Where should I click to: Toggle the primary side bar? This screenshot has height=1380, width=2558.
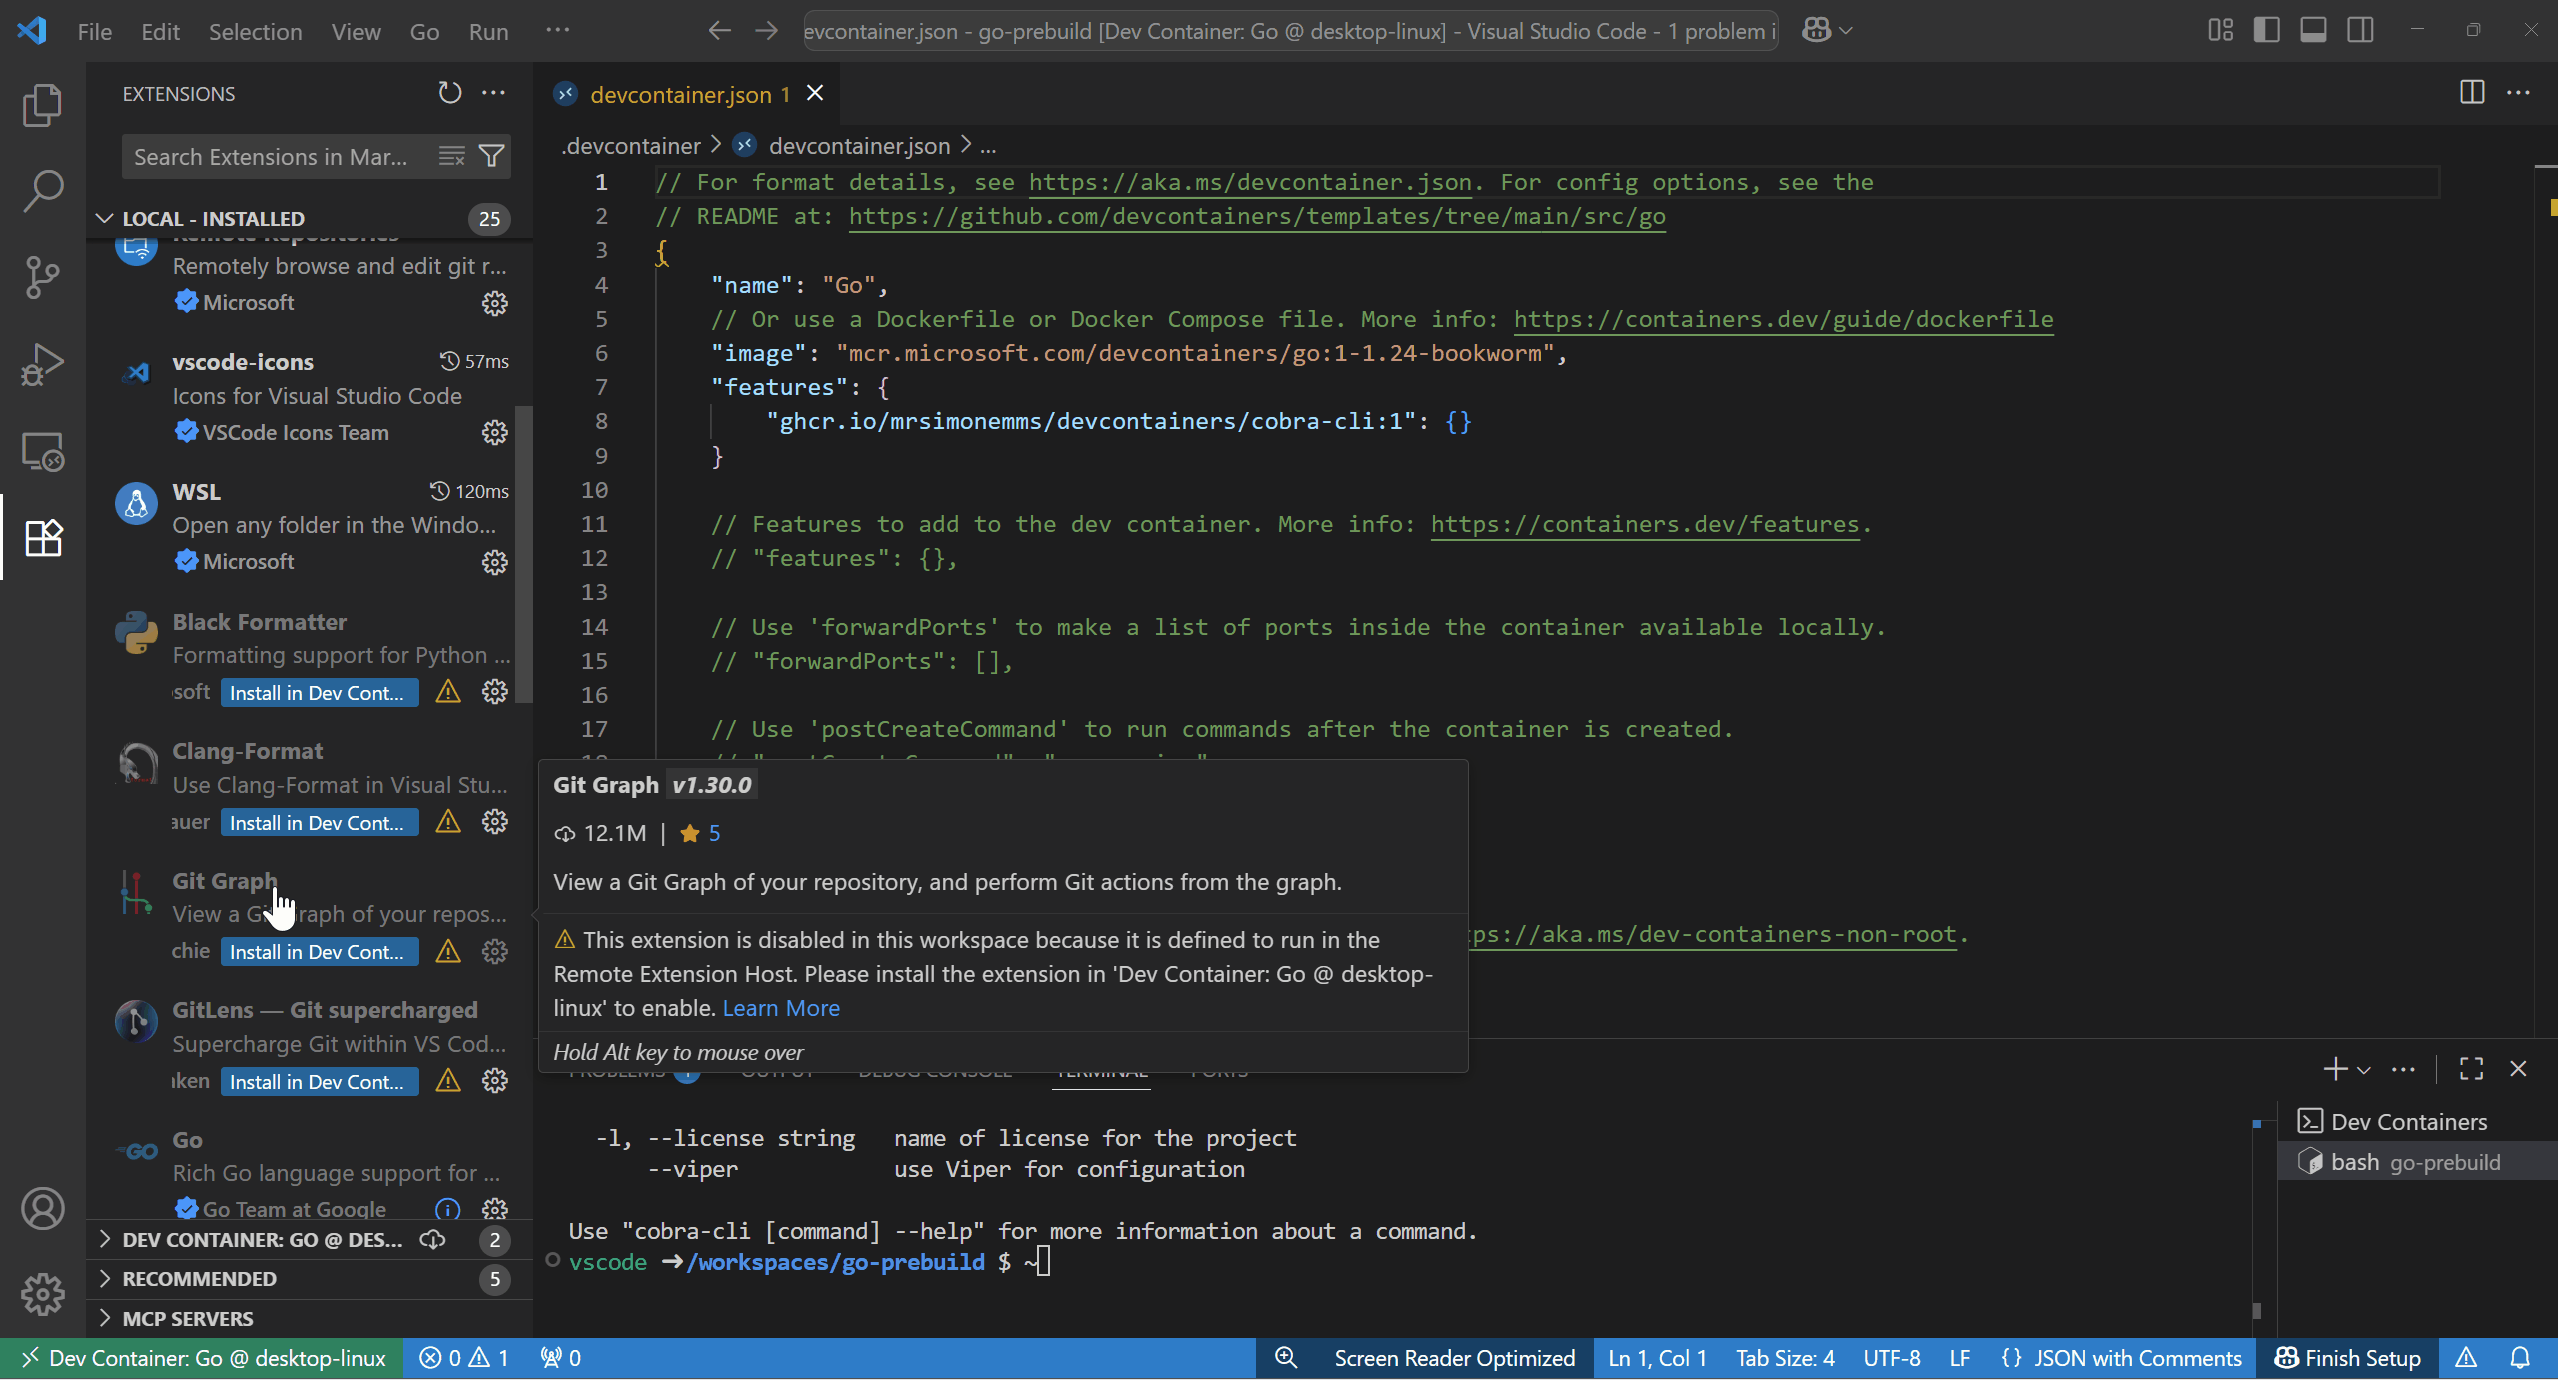(x=2267, y=31)
